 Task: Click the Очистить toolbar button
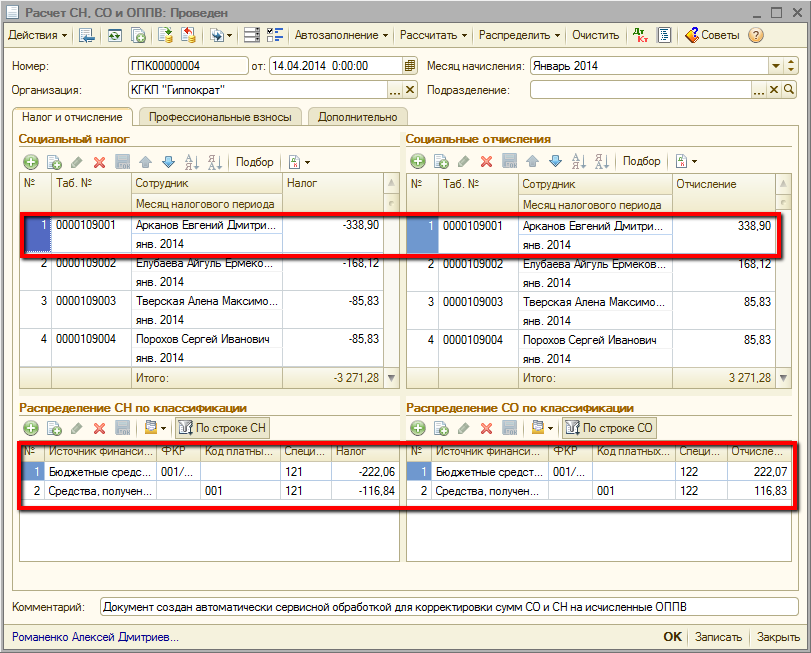(x=595, y=36)
